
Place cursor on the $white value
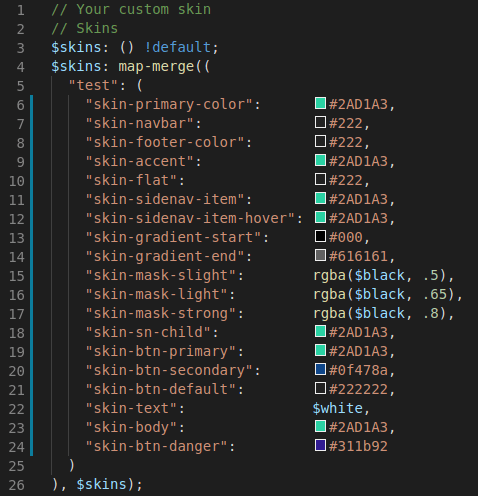(x=338, y=408)
